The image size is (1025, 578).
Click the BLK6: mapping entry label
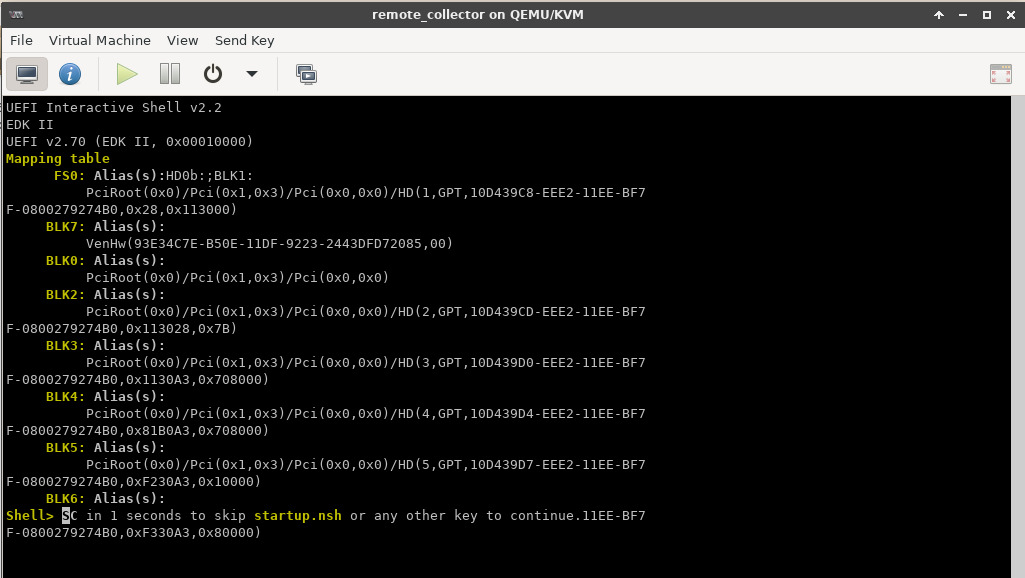pyautogui.click(x=65, y=498)
